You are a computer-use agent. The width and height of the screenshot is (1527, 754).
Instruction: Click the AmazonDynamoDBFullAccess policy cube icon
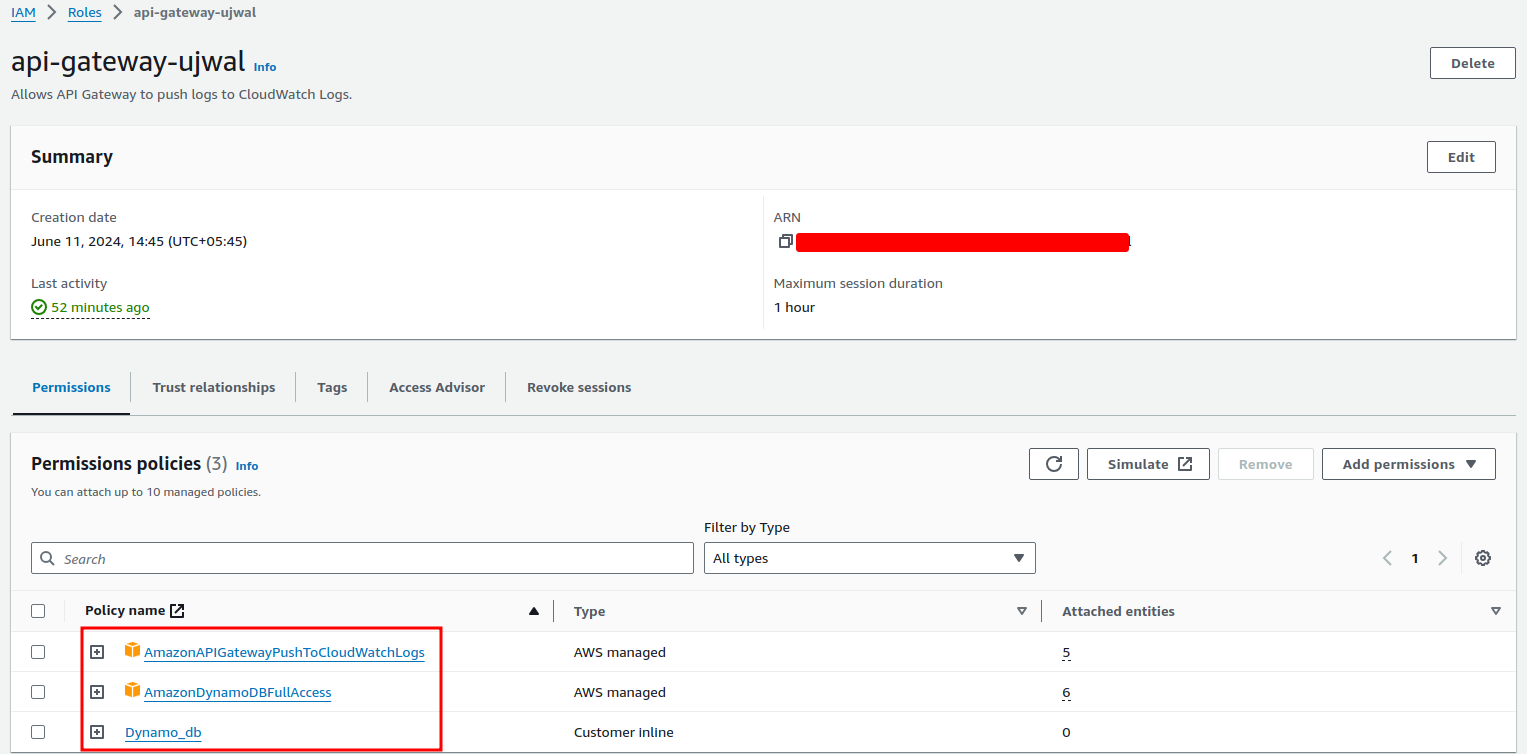click(132, 691)
